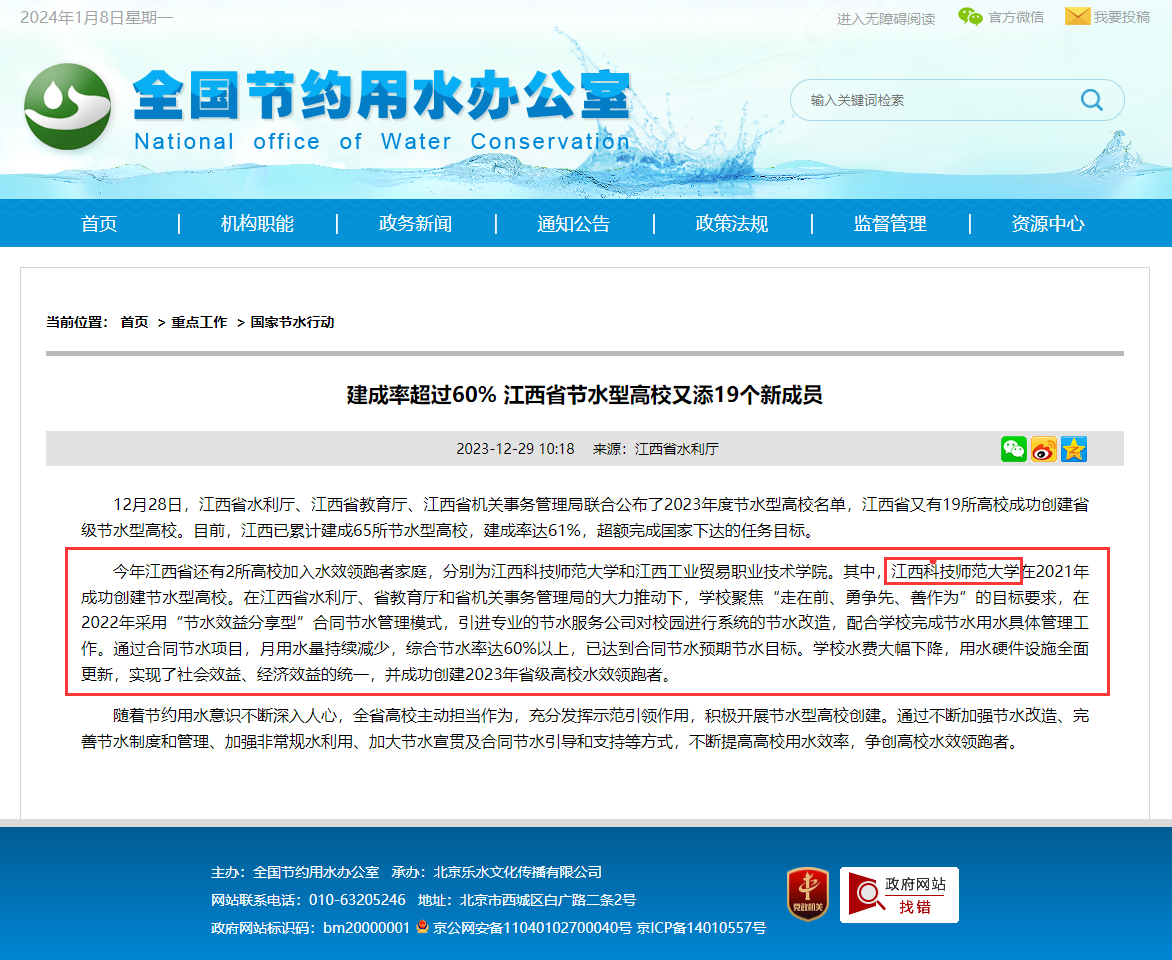Image resolution: width=1172 pixels, height=960 pixels.
Task: Click footer address 北京市西城区白广路二条2号
Action: coord(548,900)
